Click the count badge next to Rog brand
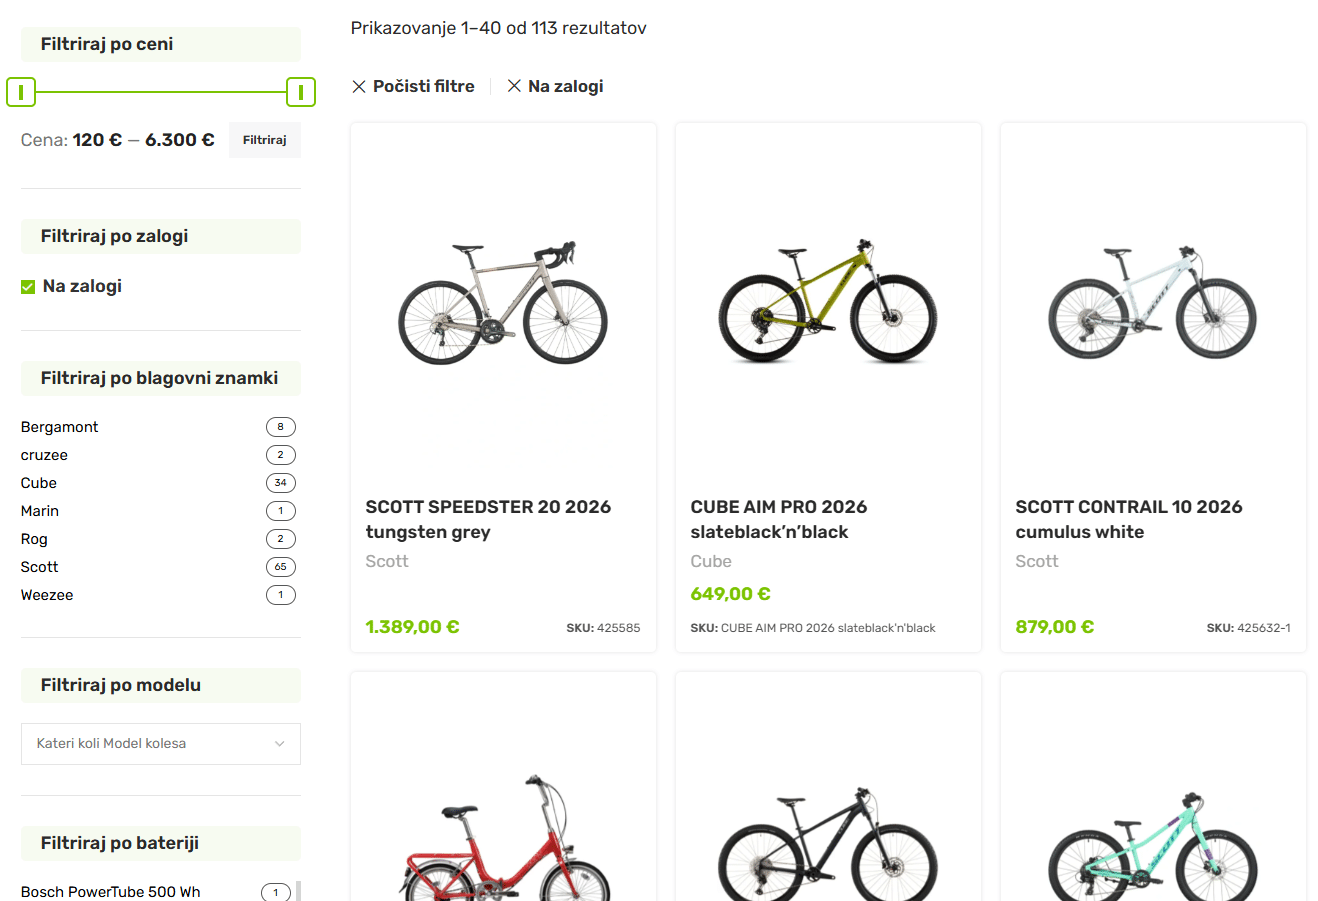The width and height of the screenshot is (1318, 901). (x=281, y=539)
